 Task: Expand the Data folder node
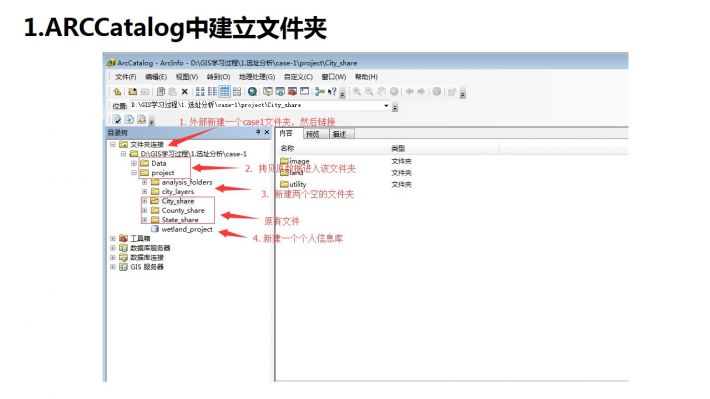(134, 163)
